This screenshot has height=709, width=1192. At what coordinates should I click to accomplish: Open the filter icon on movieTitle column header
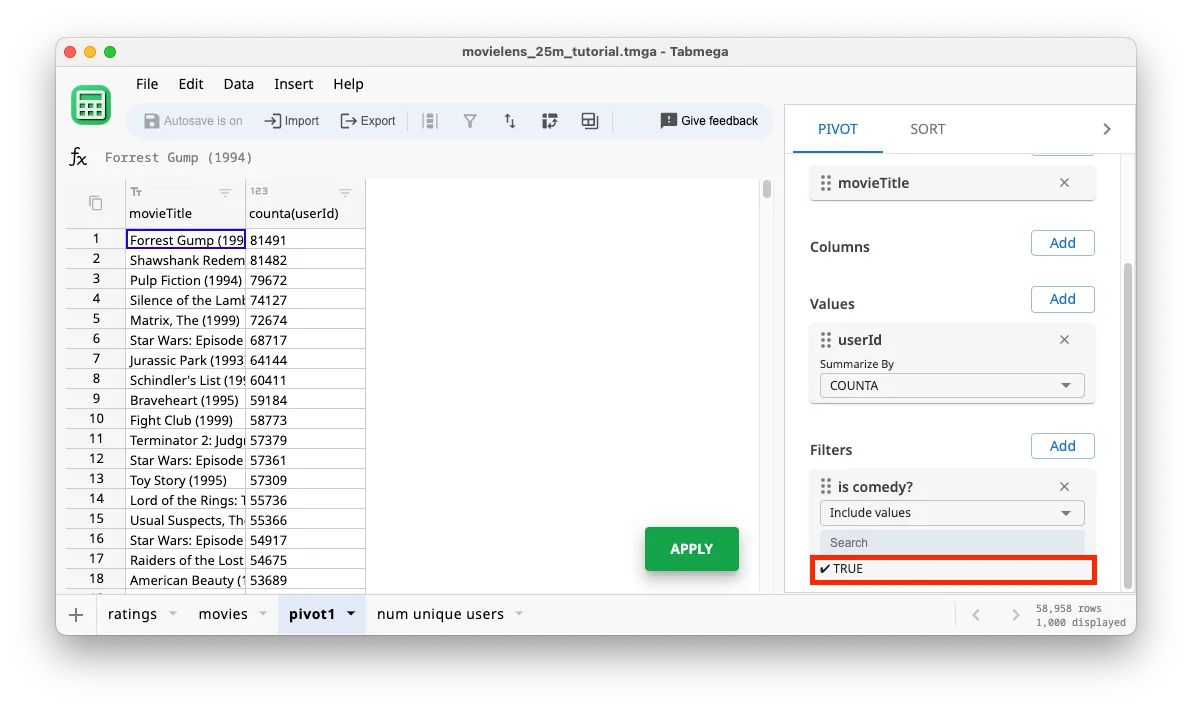pyautogui.click(x=225, y=192)
